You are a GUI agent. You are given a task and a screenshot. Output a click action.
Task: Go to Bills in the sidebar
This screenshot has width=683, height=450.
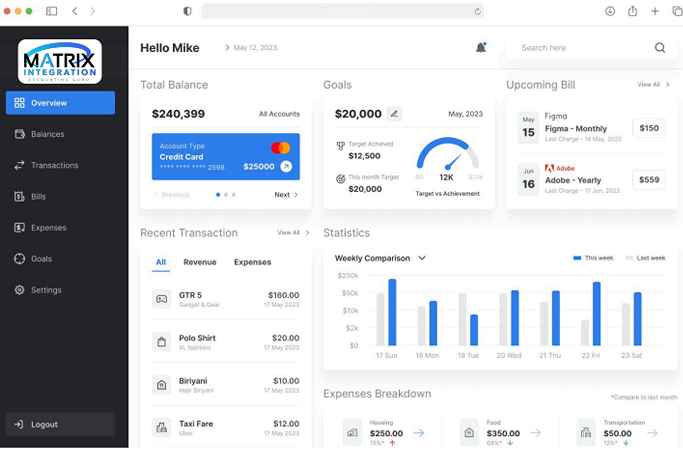coord(38,197)
